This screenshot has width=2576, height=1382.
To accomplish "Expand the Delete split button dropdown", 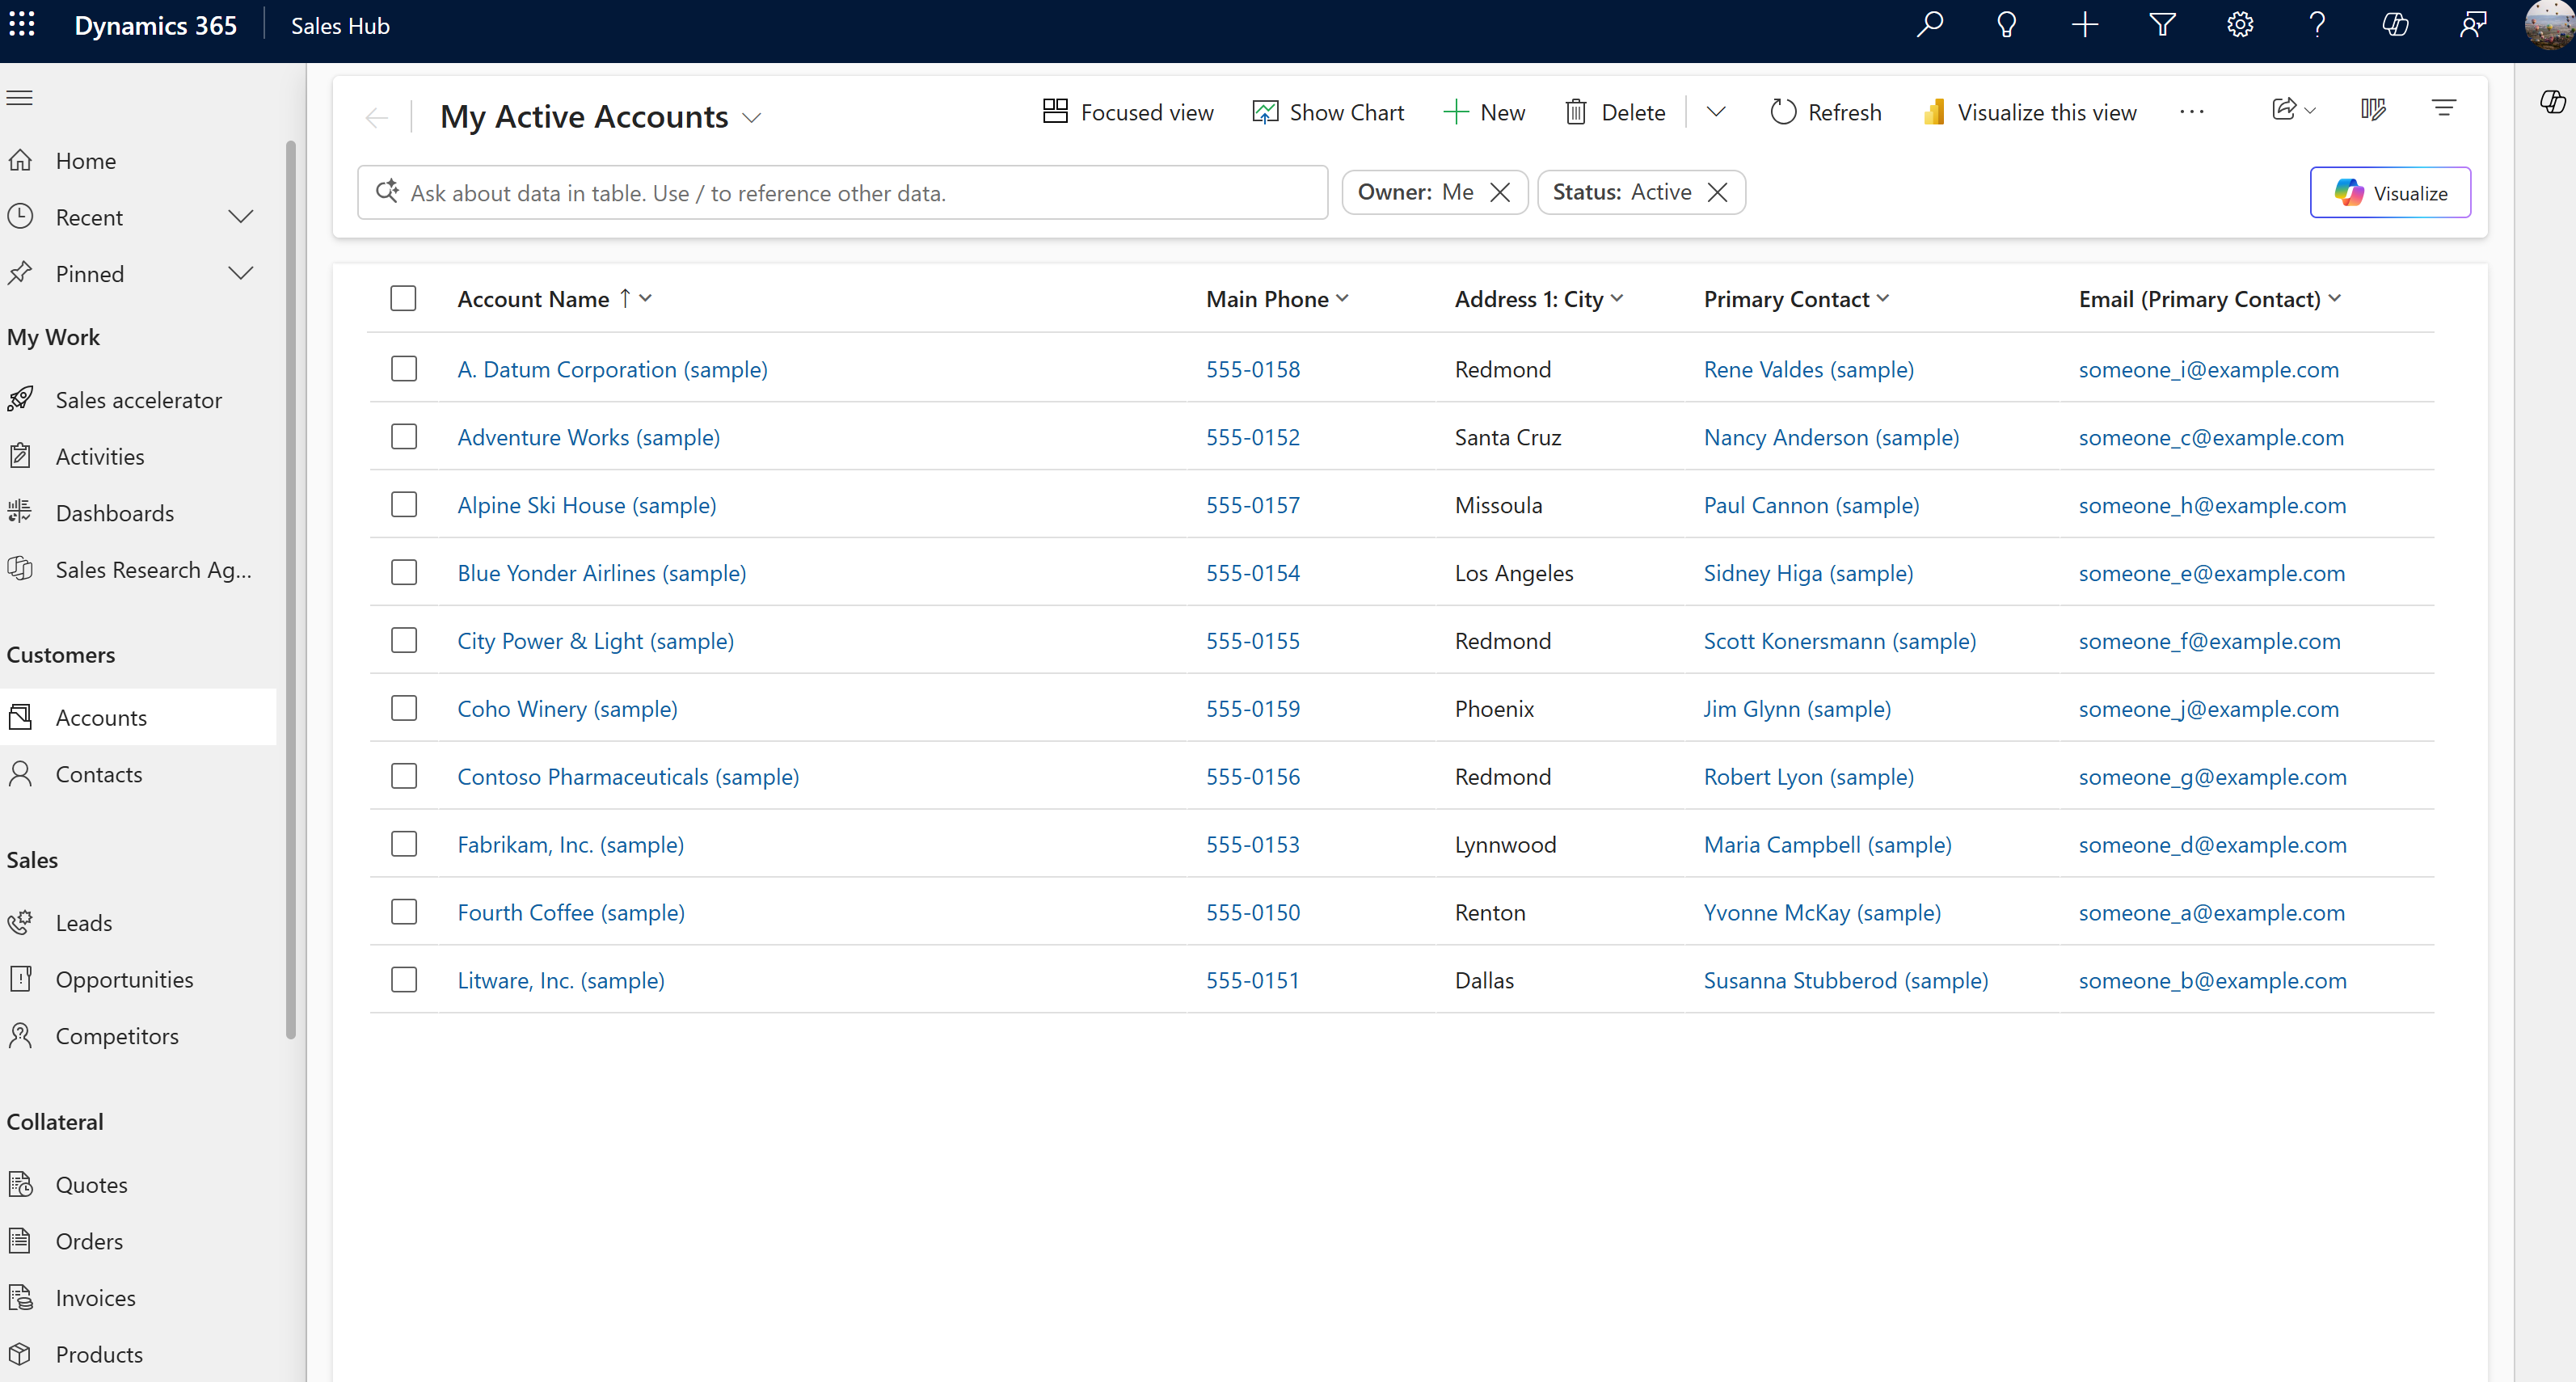I will tap(1716, 112).
